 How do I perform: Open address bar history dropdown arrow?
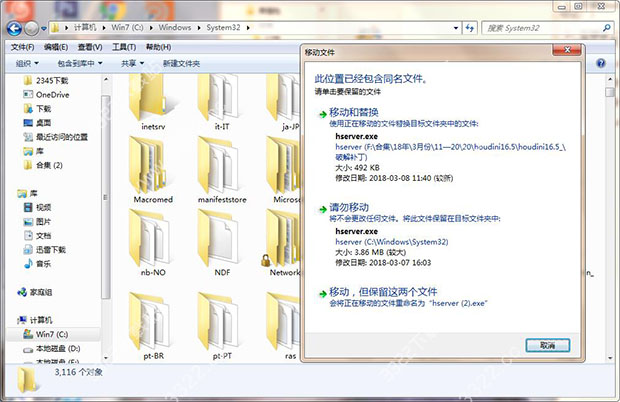pyautogui.click(x=456, y=28)
